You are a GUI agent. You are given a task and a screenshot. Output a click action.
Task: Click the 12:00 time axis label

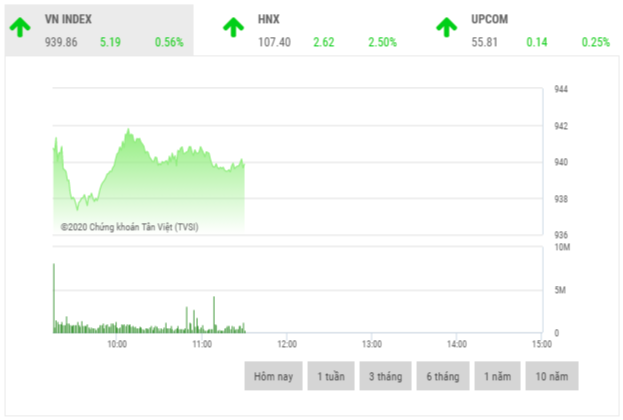(286, 344)
